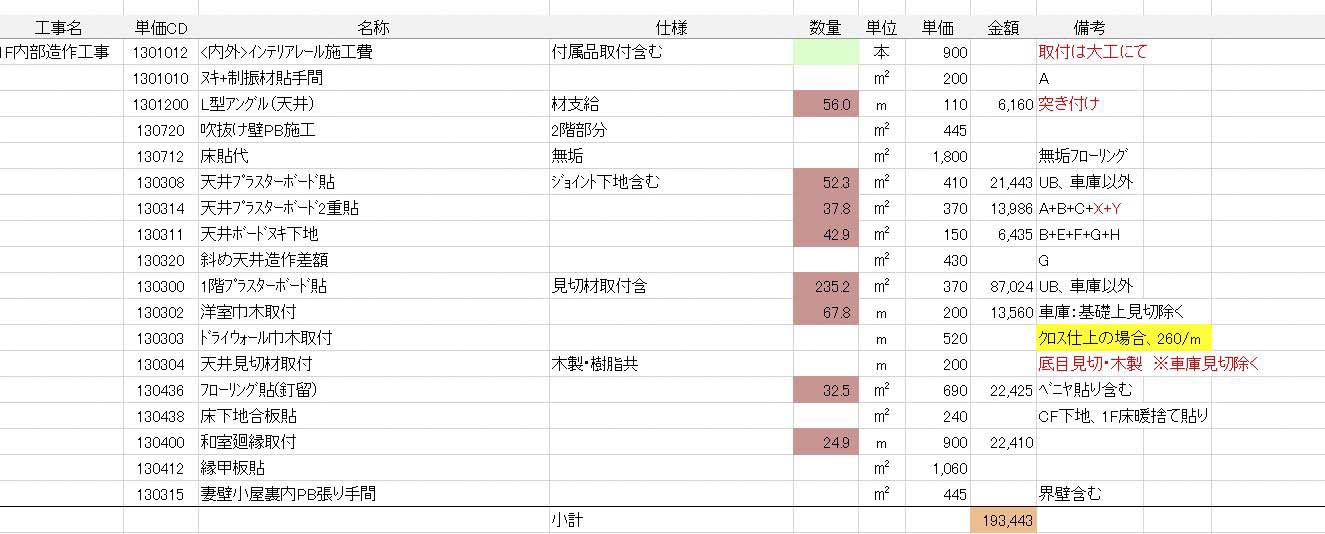Click the 備考 column header
Screen dimensions: 1325x534
coord(1090,27)
